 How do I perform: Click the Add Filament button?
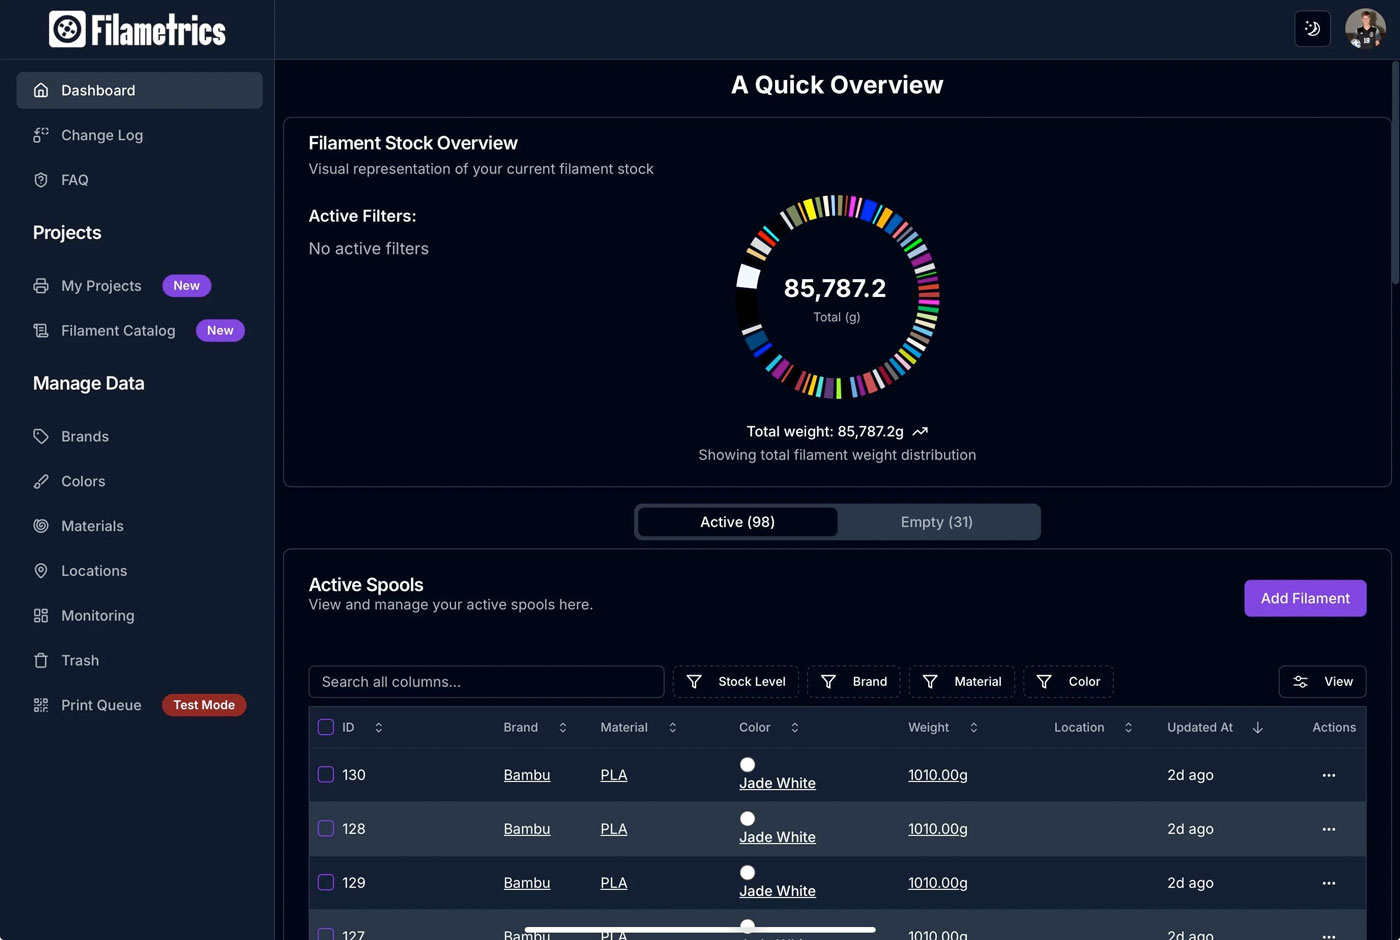[x=1305, y=598]
